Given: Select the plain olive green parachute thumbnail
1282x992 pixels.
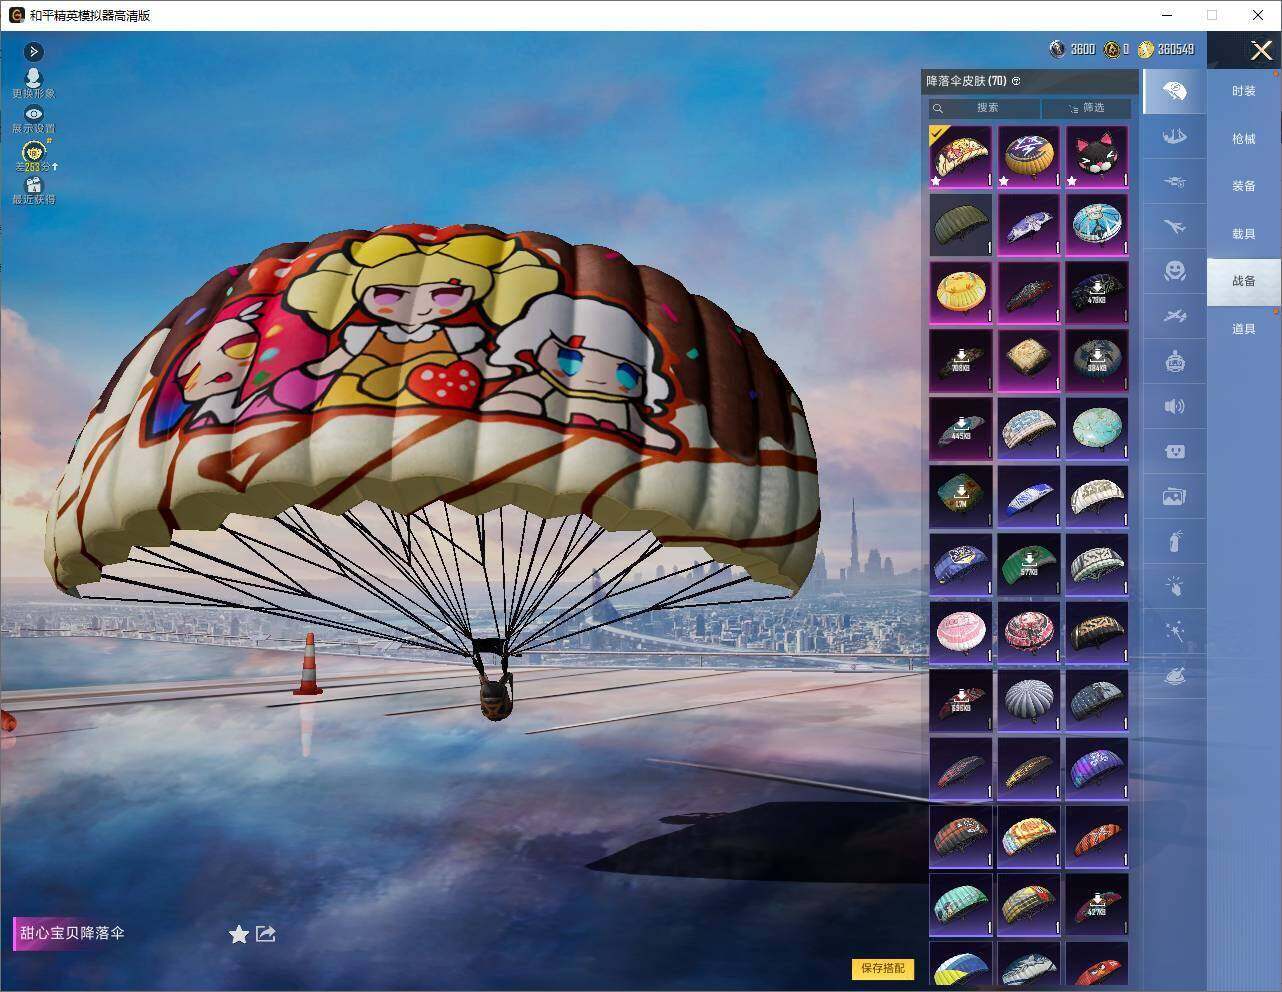Looking at the screenshot, I should (961, 225).
